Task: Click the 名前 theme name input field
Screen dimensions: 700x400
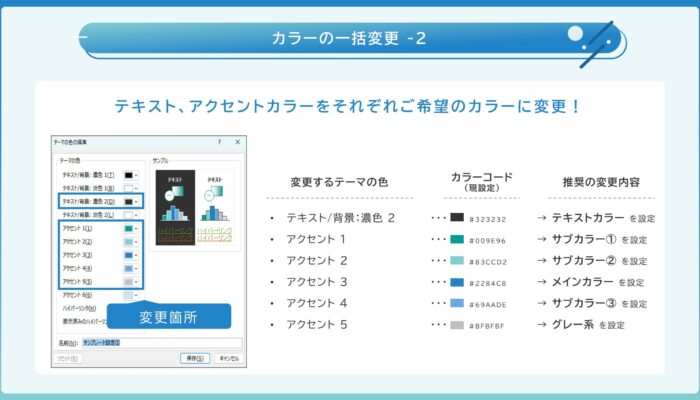Action: tap(162, 343)
